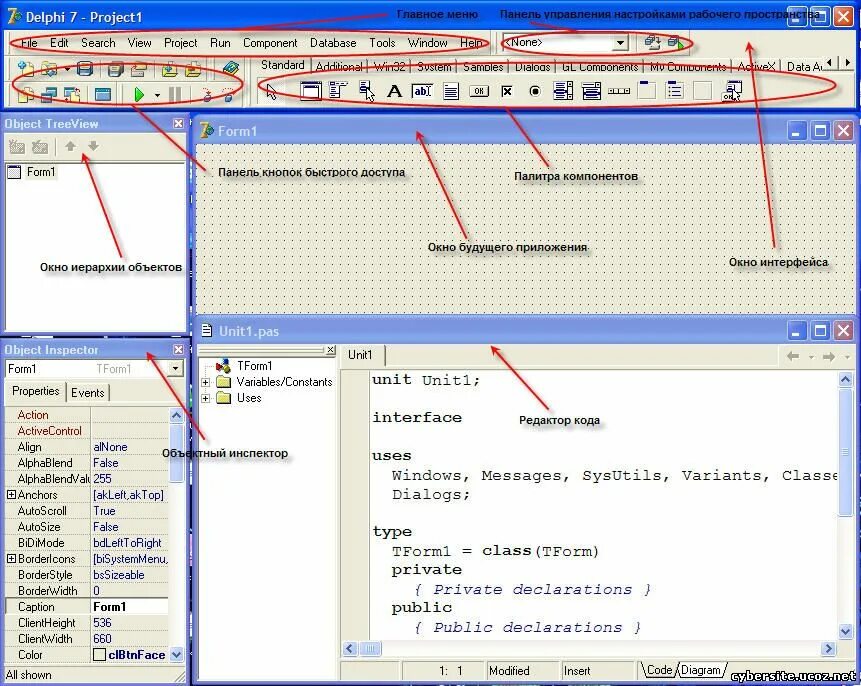Select Form1 in Object TreeView
This screenshot has width=861, height=686.
(41, 172)
